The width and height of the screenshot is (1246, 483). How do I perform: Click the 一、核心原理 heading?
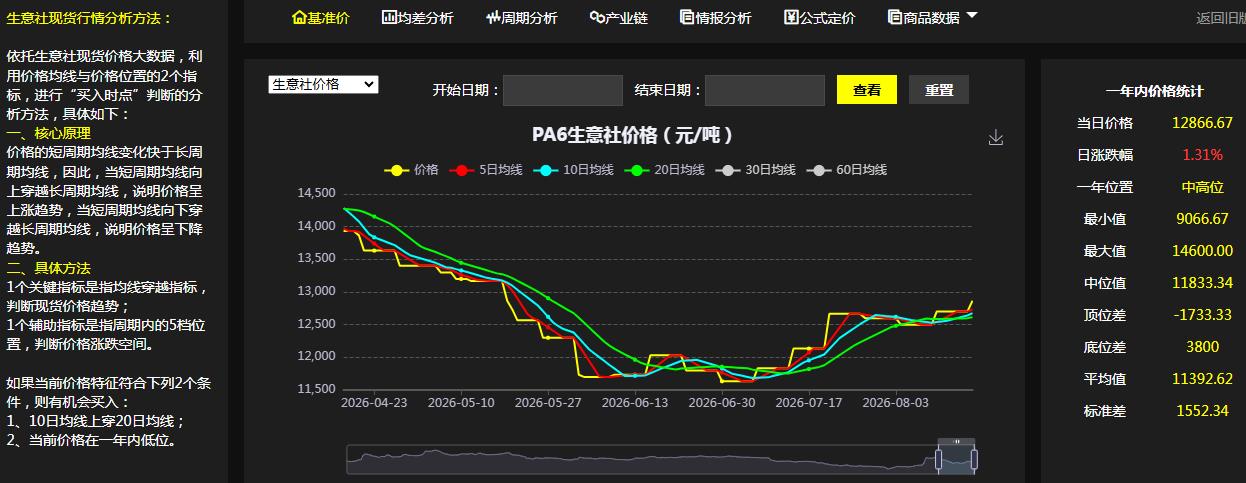click(49, 133)
